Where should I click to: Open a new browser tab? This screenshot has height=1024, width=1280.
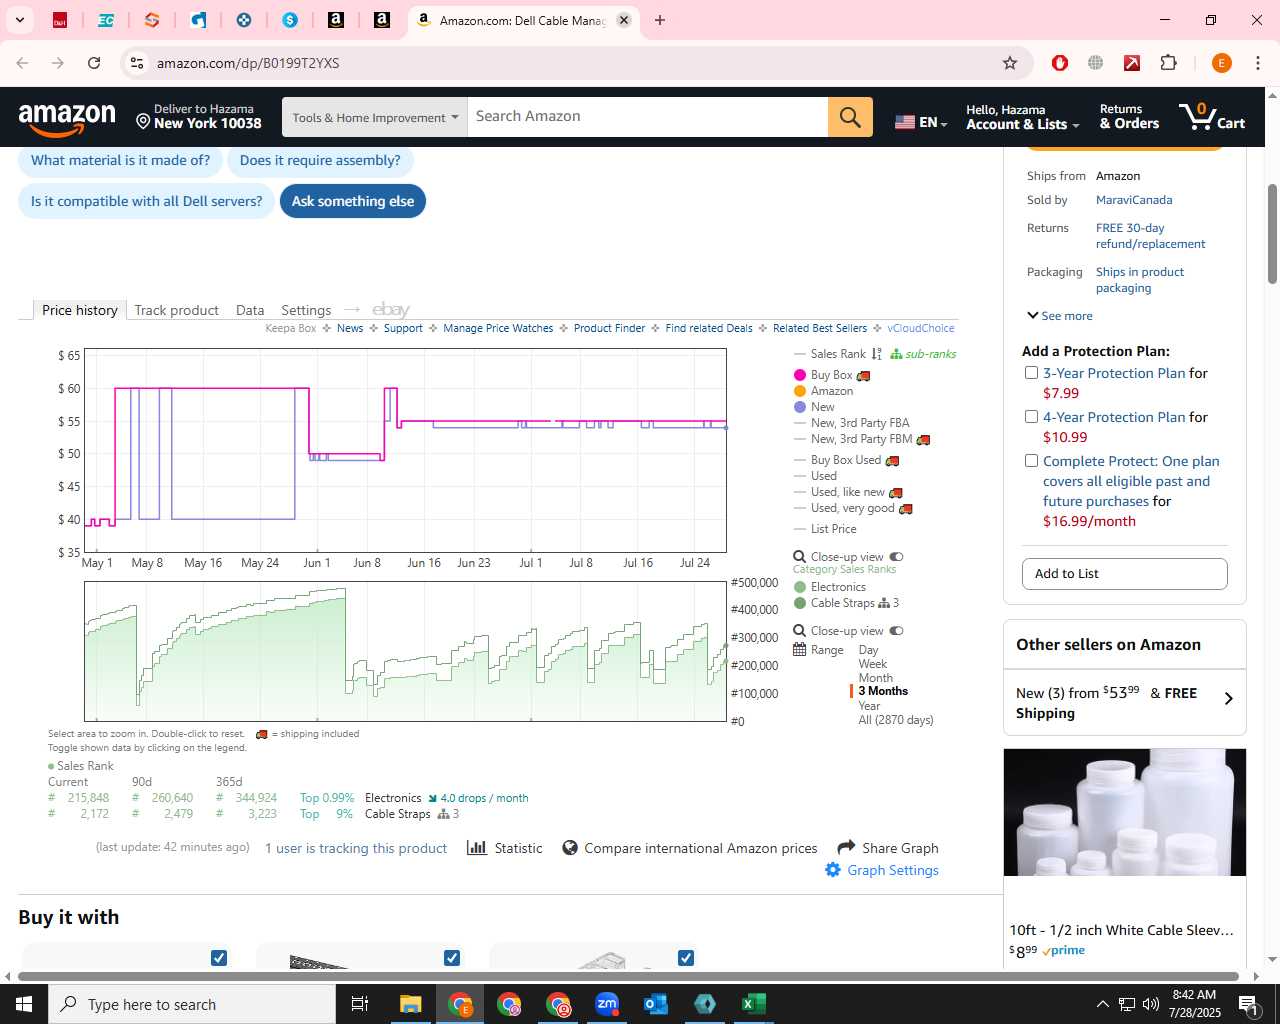pyautogui.click(x=660, y=20)
